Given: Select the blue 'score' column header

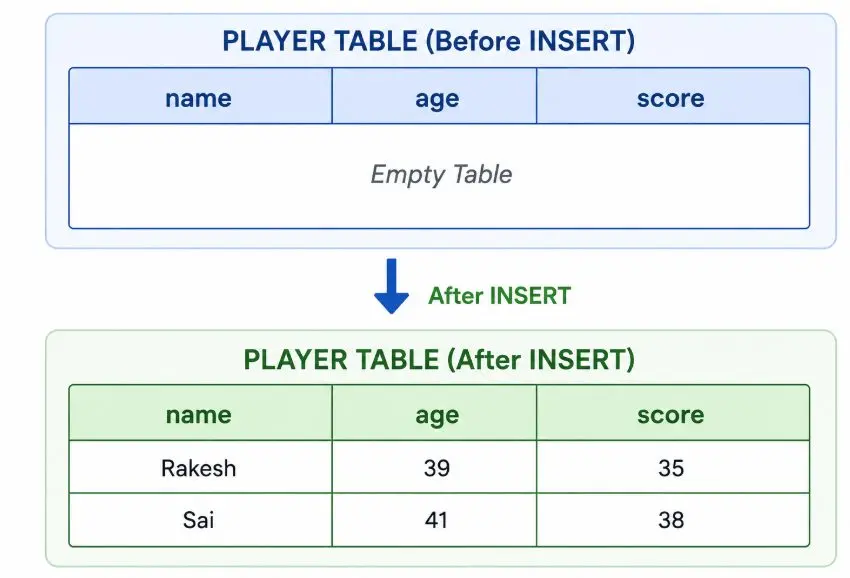Looking at the screenshot, I should click(673, 96).
